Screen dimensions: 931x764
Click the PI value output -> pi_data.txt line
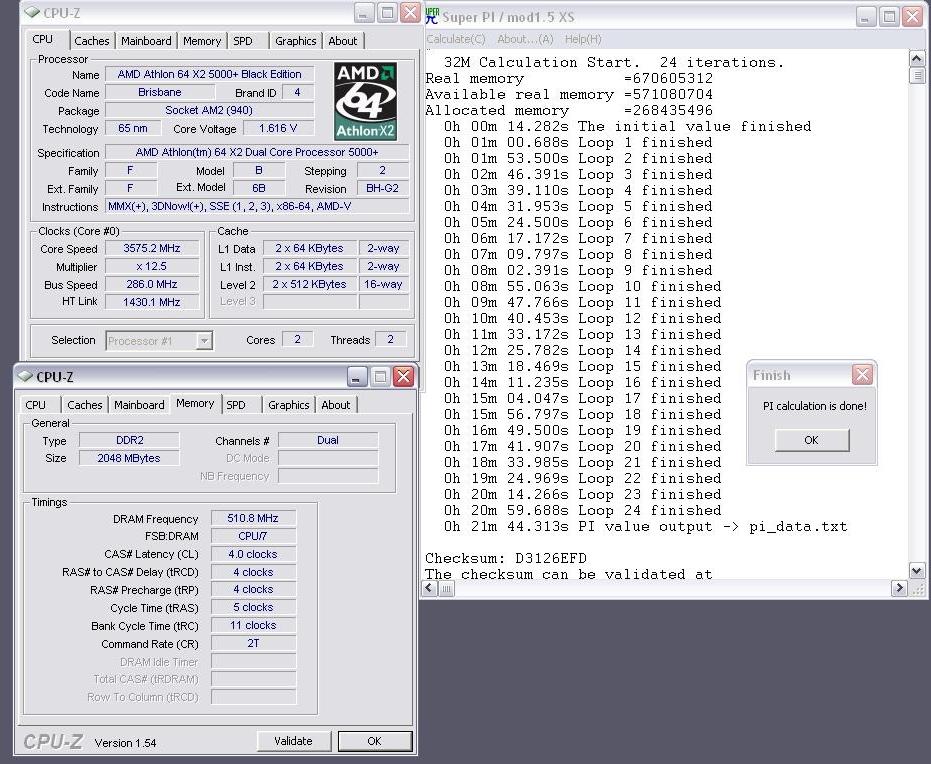point(645,526)
